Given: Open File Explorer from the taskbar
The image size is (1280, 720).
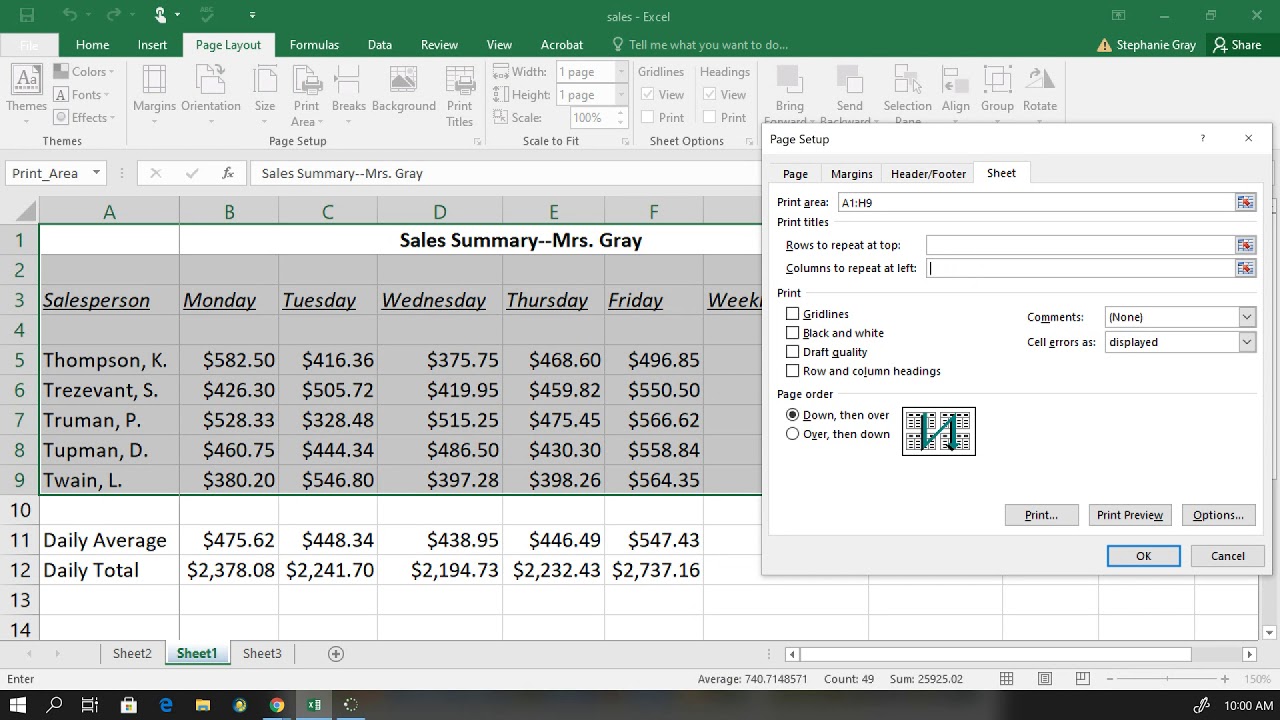Looking at the screenshot, I should tap(203, 705).
